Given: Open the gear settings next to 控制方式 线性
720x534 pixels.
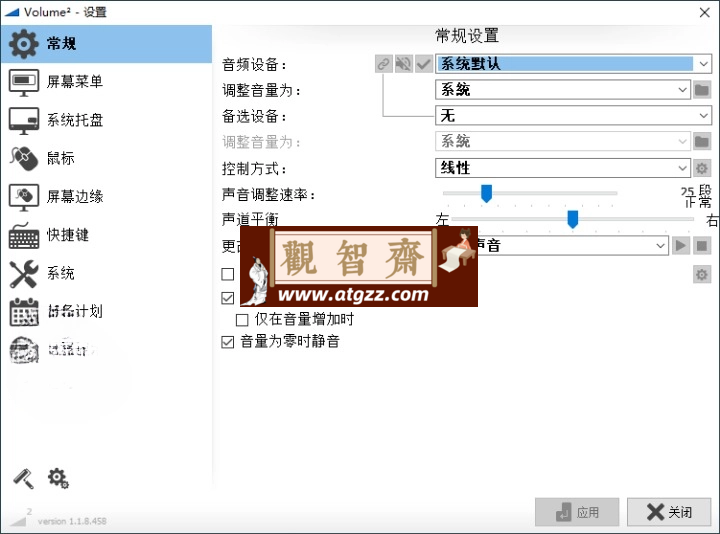Looking at the screenshot, I should point(702,168).
